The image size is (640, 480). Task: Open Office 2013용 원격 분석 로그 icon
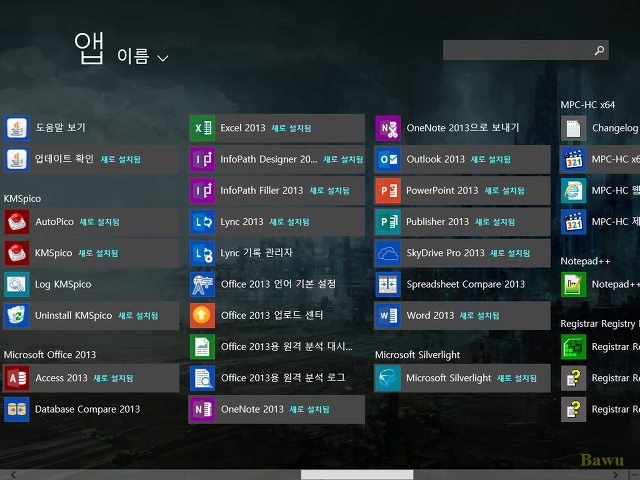coord(202,378)
